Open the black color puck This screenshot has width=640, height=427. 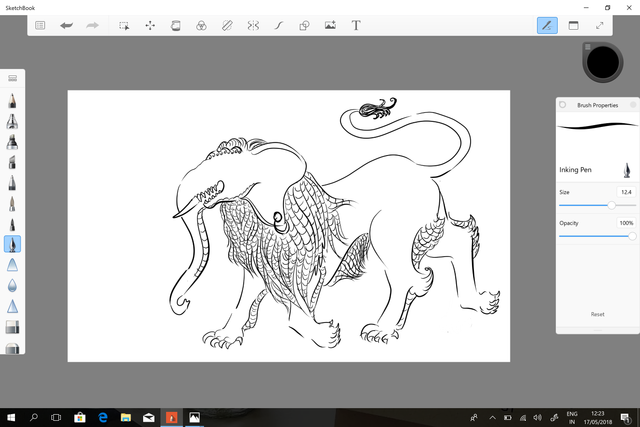(604, 63)
